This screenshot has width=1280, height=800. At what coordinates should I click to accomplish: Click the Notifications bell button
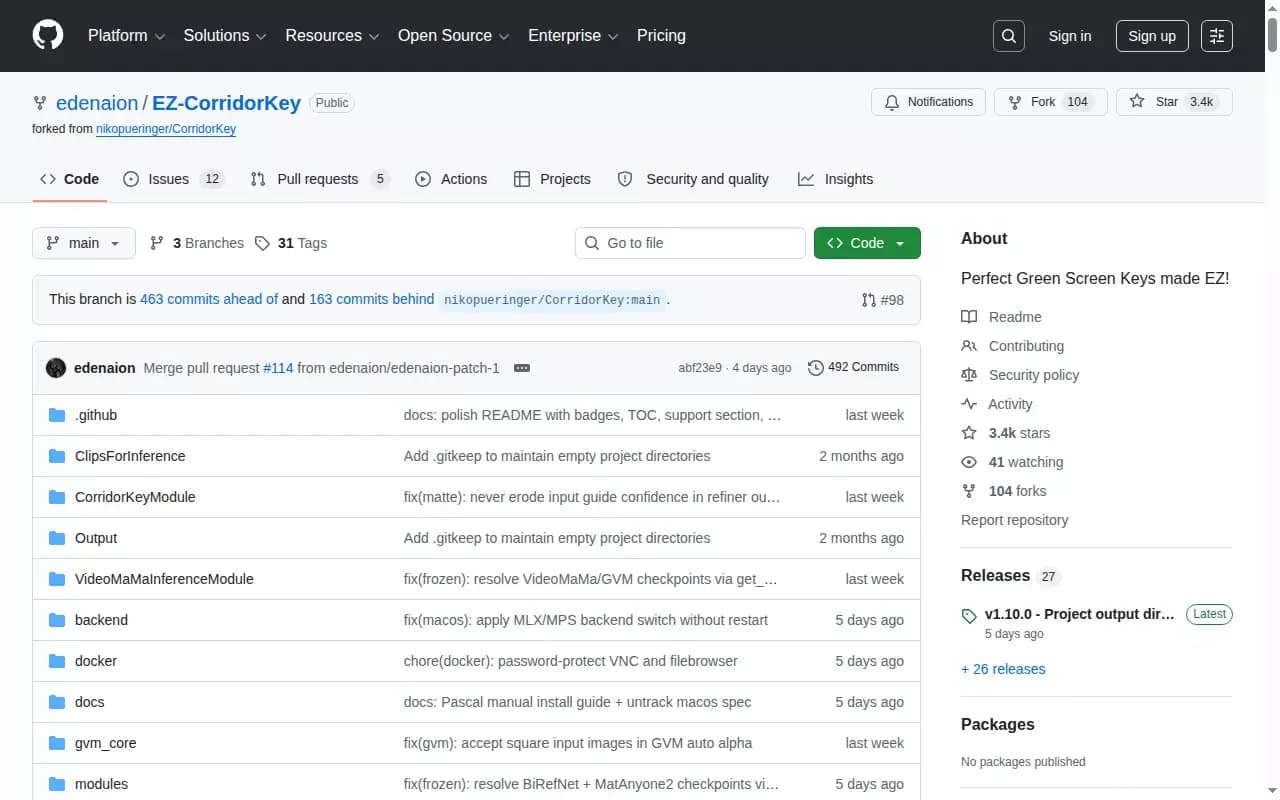coord(929,102)
